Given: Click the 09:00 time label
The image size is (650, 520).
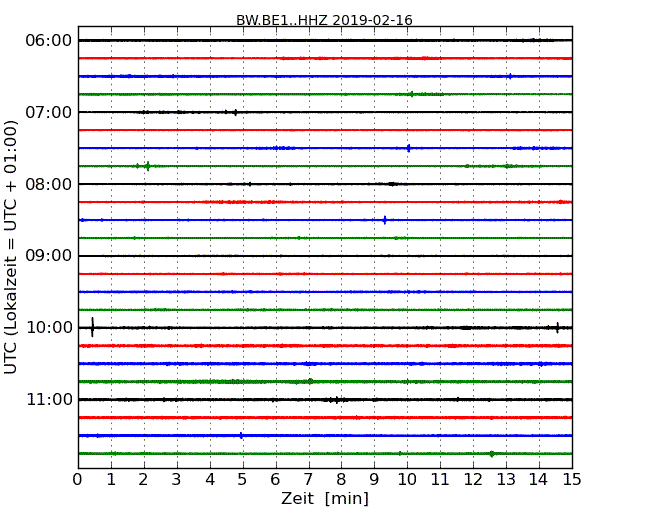Looking at the screenshot, I should coord(49,256).
